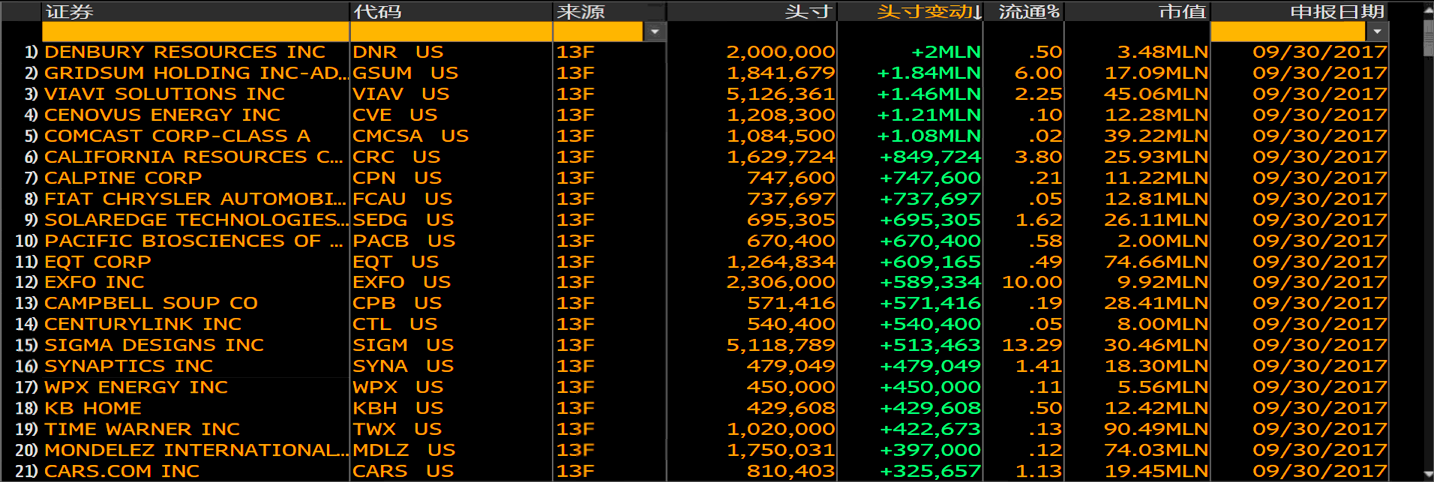Select CENOVUS ENERGY INC security

[x=162, y=115]
